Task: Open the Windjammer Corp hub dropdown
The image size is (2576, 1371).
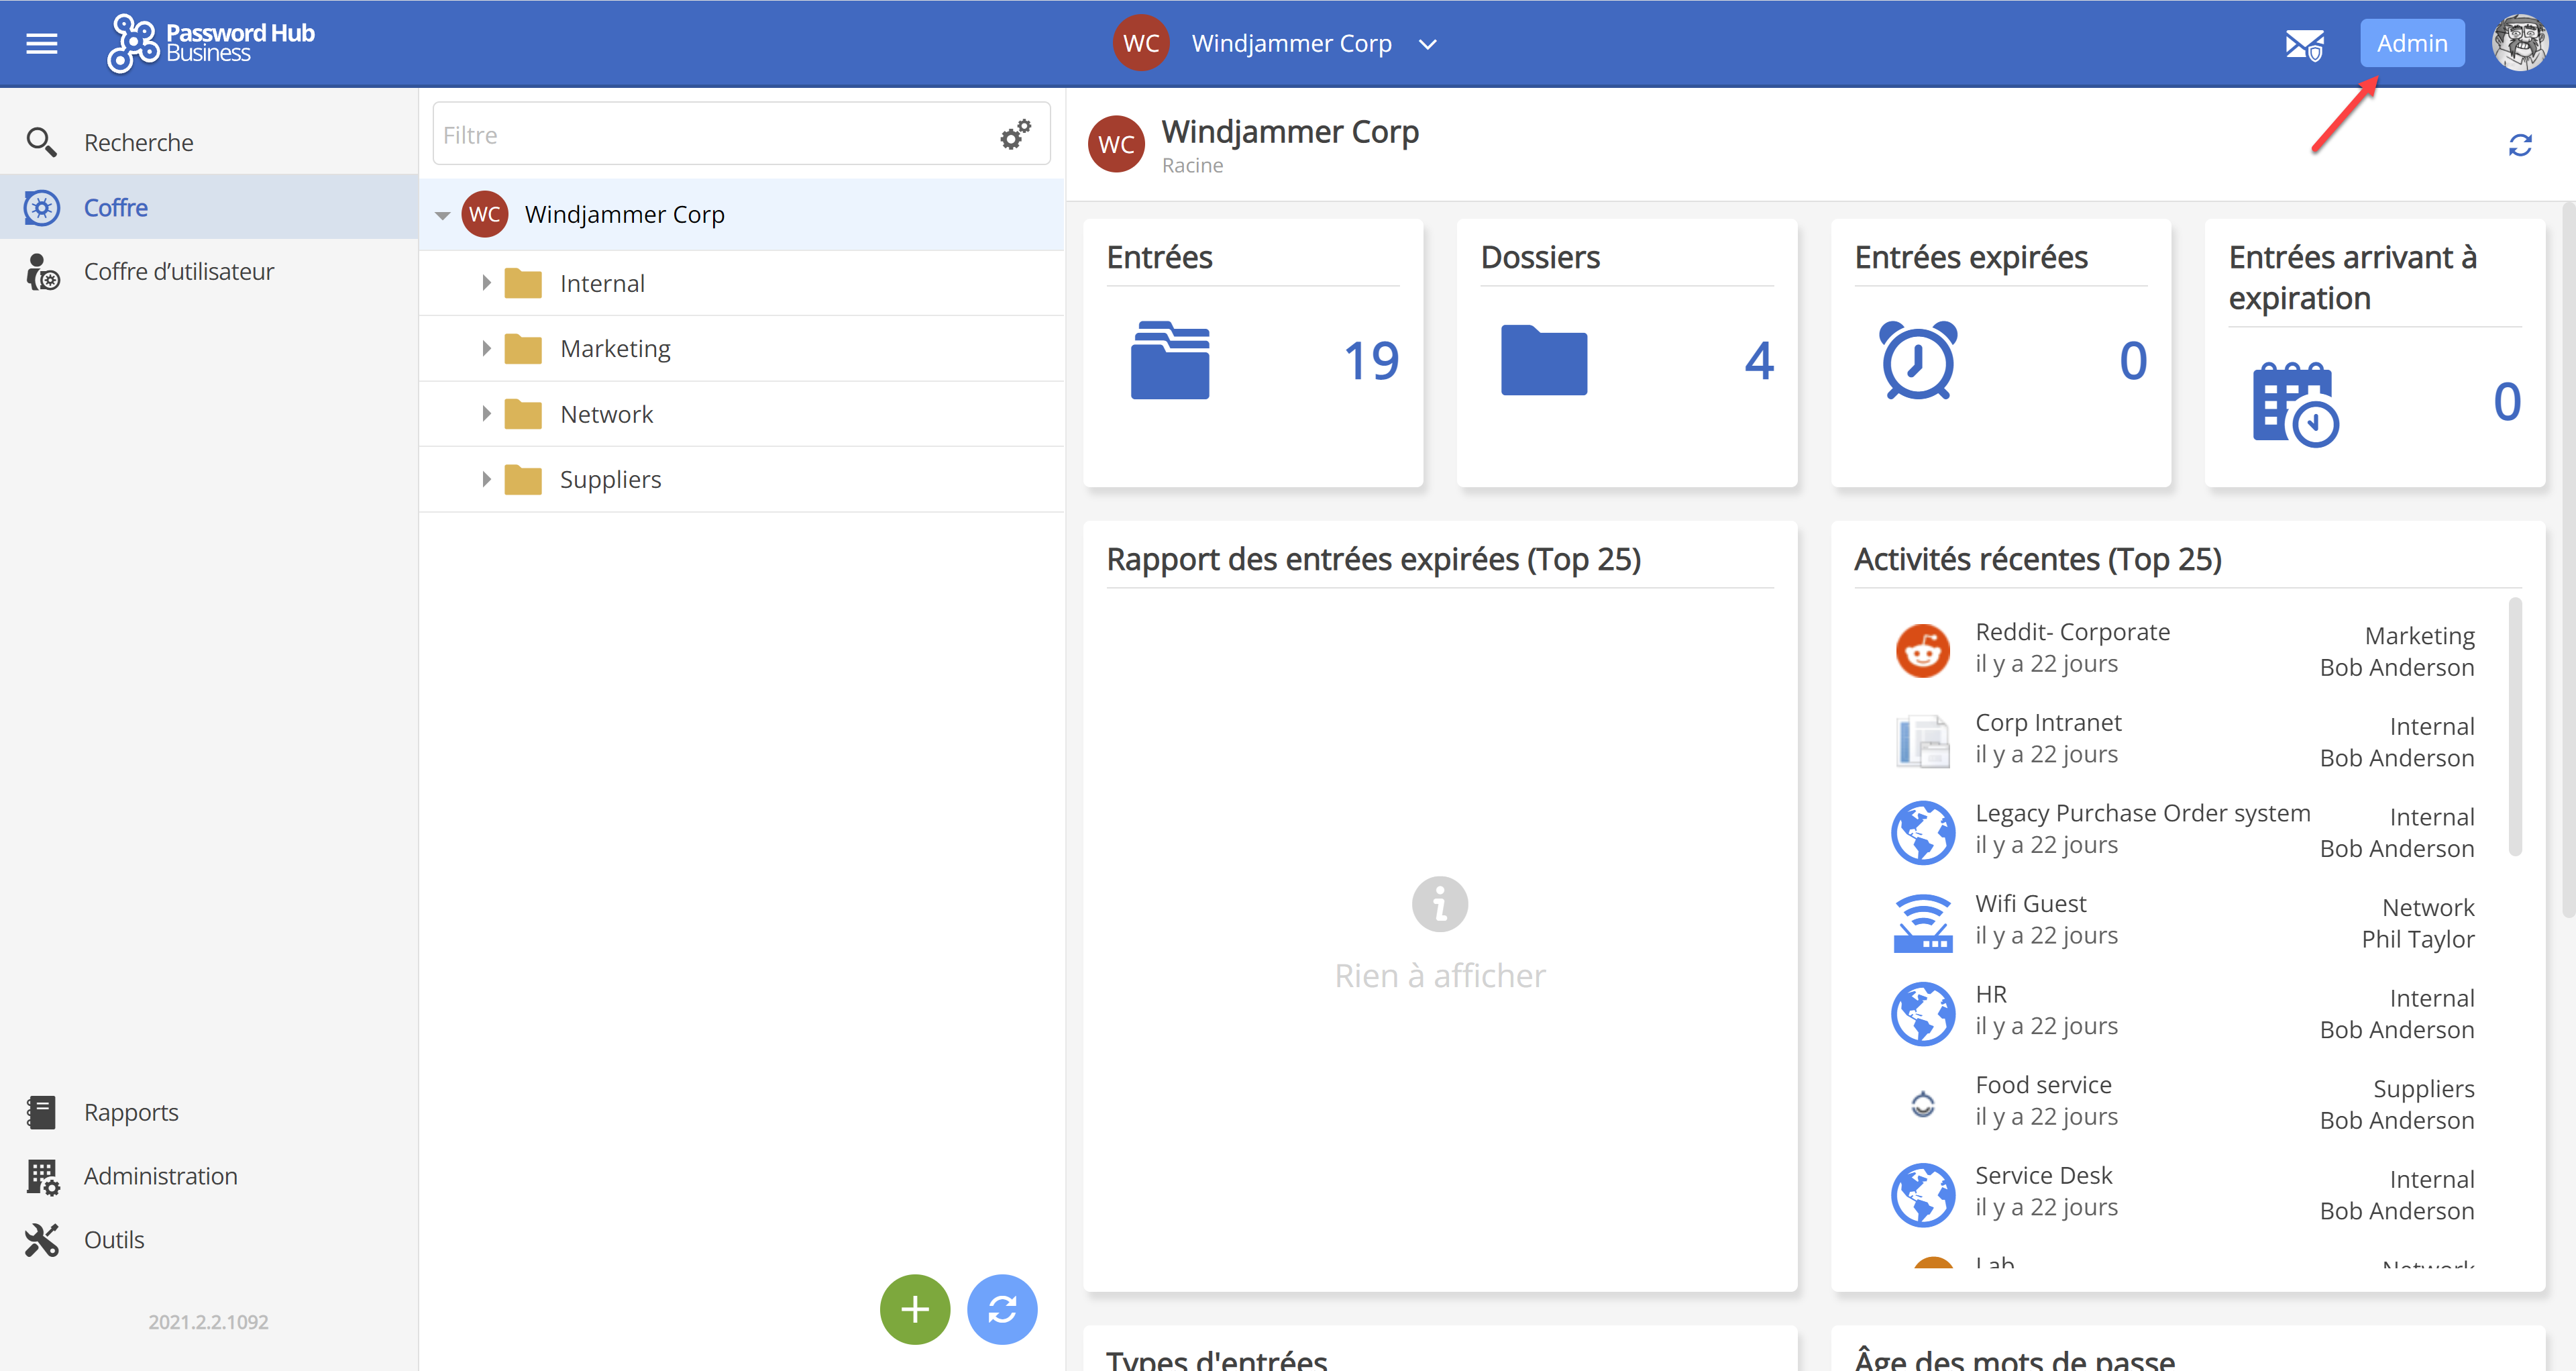Action: pyautogui.click(x=1427, y=44)
